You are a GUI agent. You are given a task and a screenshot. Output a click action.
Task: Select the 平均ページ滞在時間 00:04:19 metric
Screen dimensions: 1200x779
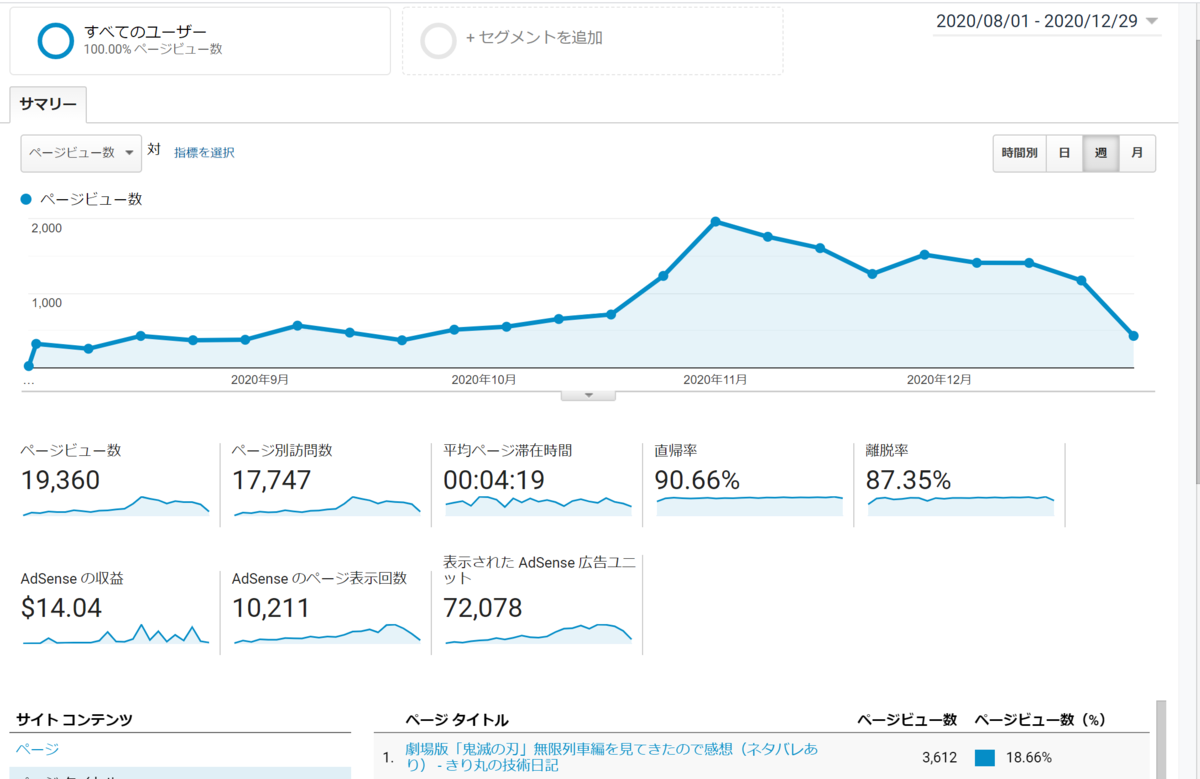tap(537, 484)
